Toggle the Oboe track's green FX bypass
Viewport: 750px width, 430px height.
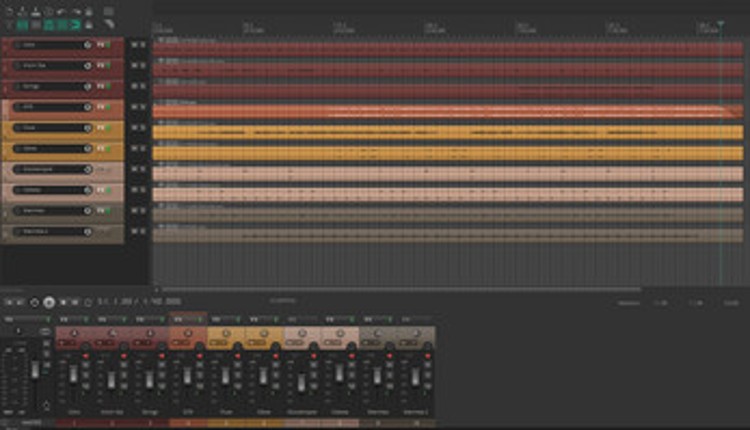106,150
